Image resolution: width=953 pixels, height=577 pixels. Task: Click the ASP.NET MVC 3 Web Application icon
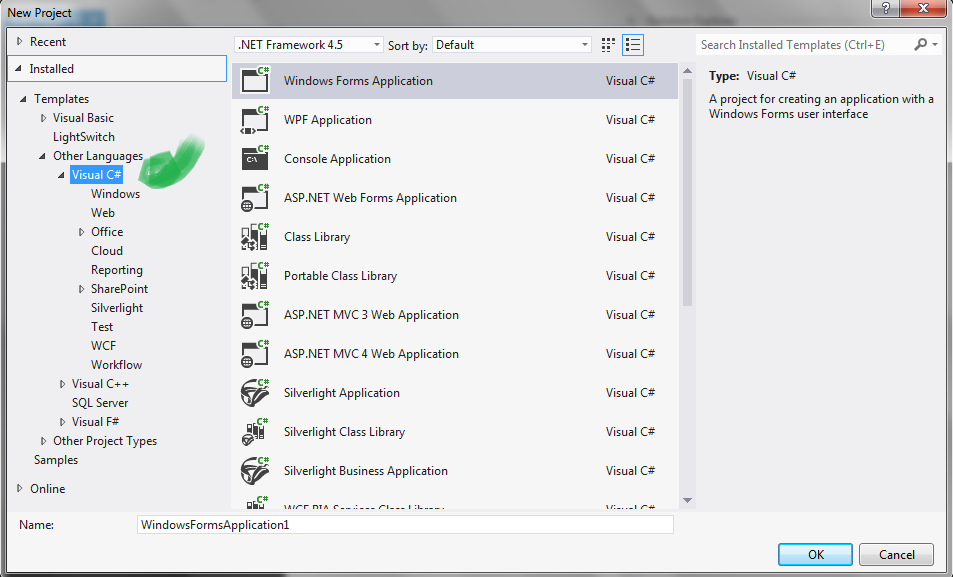click(x=255, y=314)
